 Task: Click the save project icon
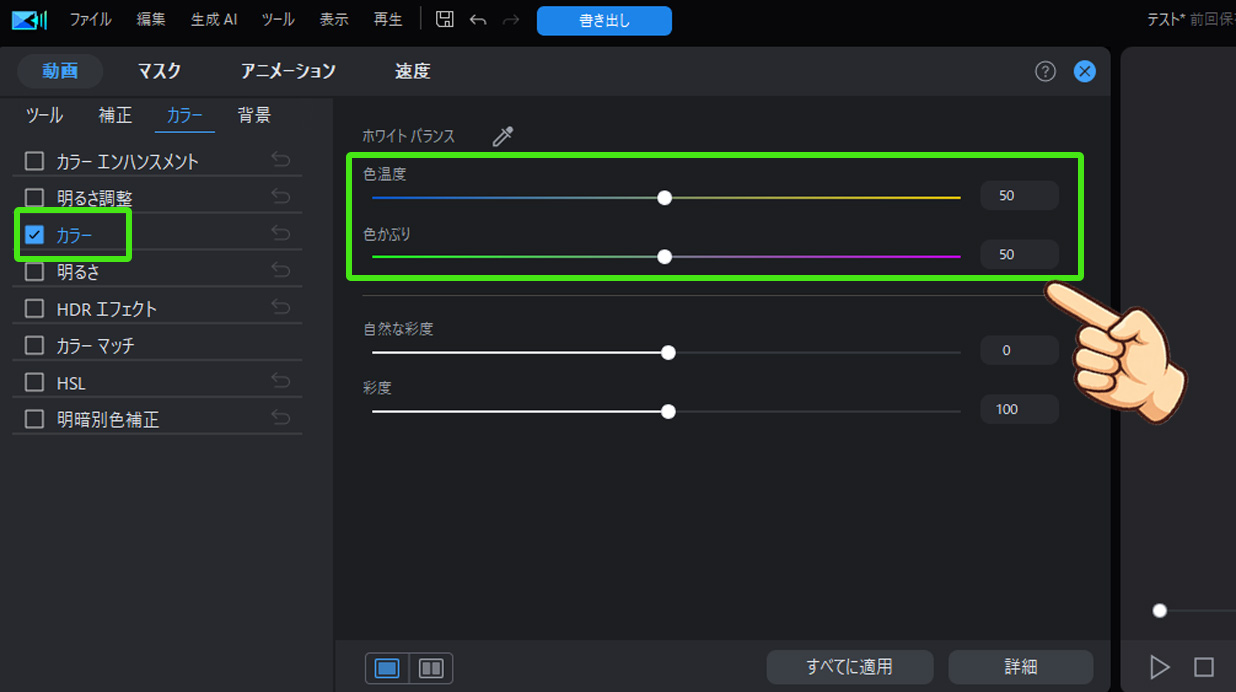444,18
